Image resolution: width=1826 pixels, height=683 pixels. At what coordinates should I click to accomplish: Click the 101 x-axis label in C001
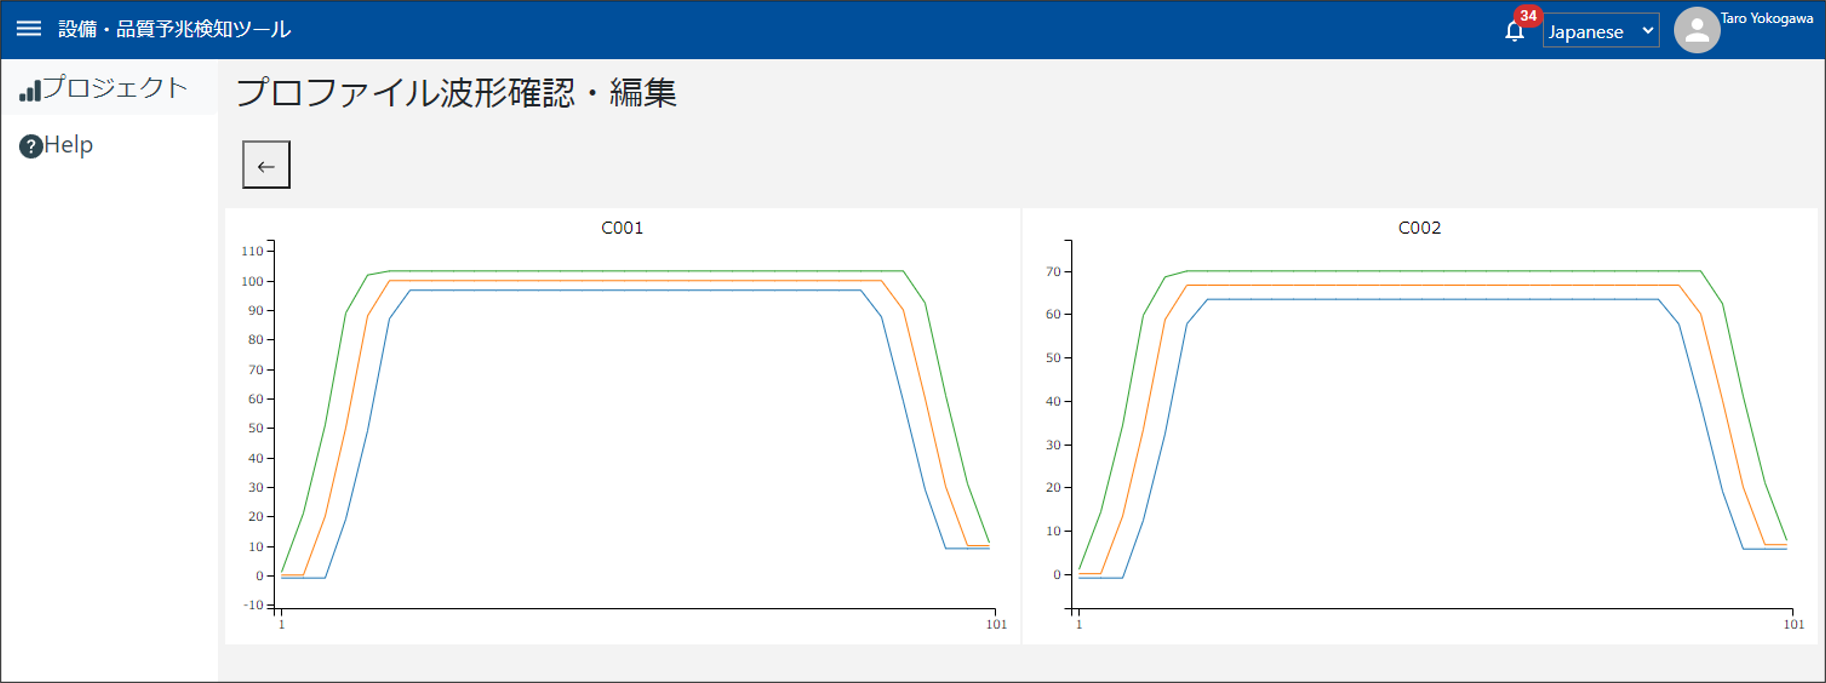tap(996, 624)
